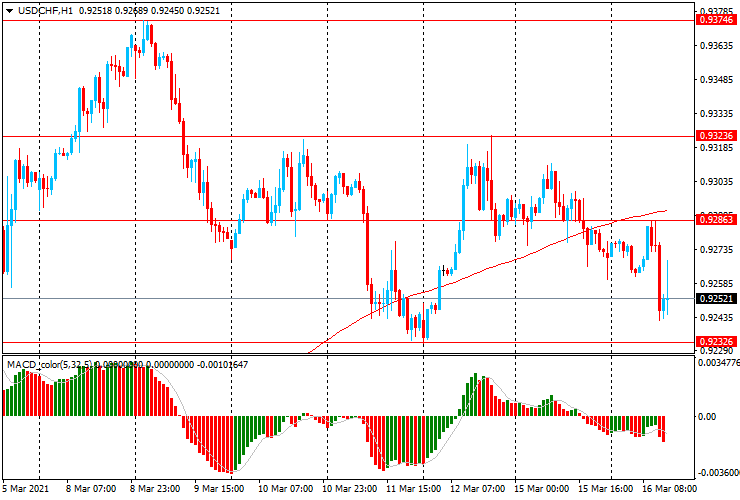Click the OHLC values 0.92518 0.92689 in header
The width and height of the screenshot is (740, 500).
click(x=117, y=10)
